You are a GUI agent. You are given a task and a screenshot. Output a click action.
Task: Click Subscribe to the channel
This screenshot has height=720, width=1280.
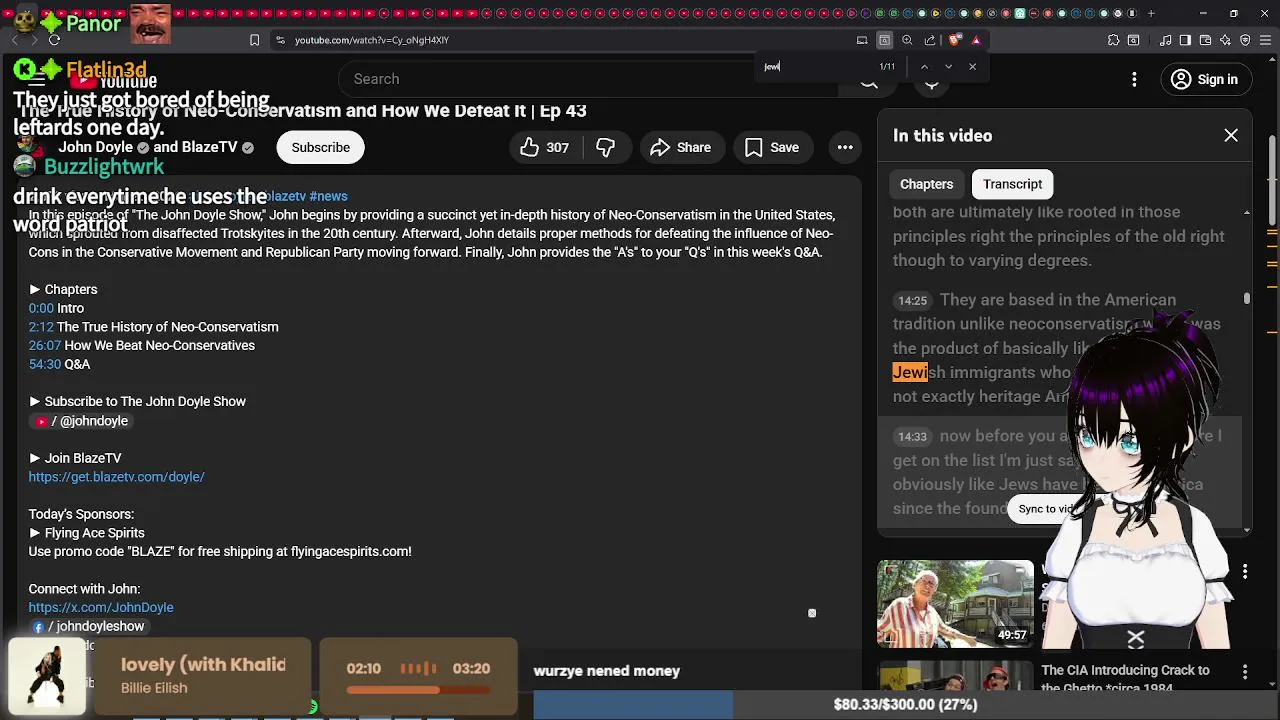pyautogui.click(x=321, y=148)
